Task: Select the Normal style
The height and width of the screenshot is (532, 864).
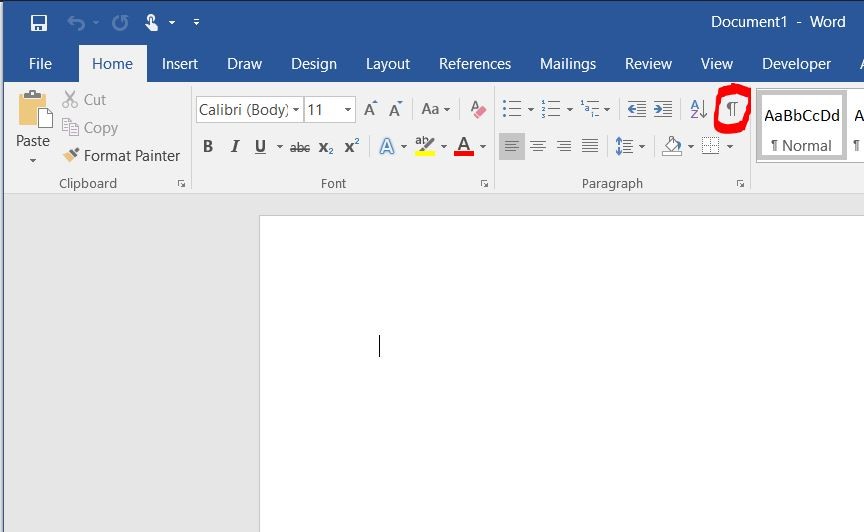Action: 801,126
